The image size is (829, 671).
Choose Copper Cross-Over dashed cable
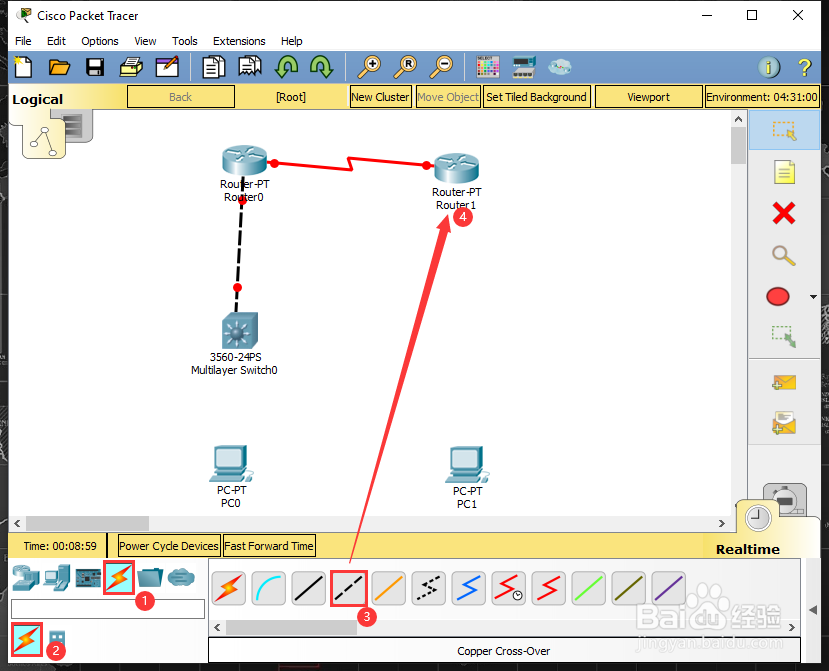pyautogui.click(x=348, y=588)
